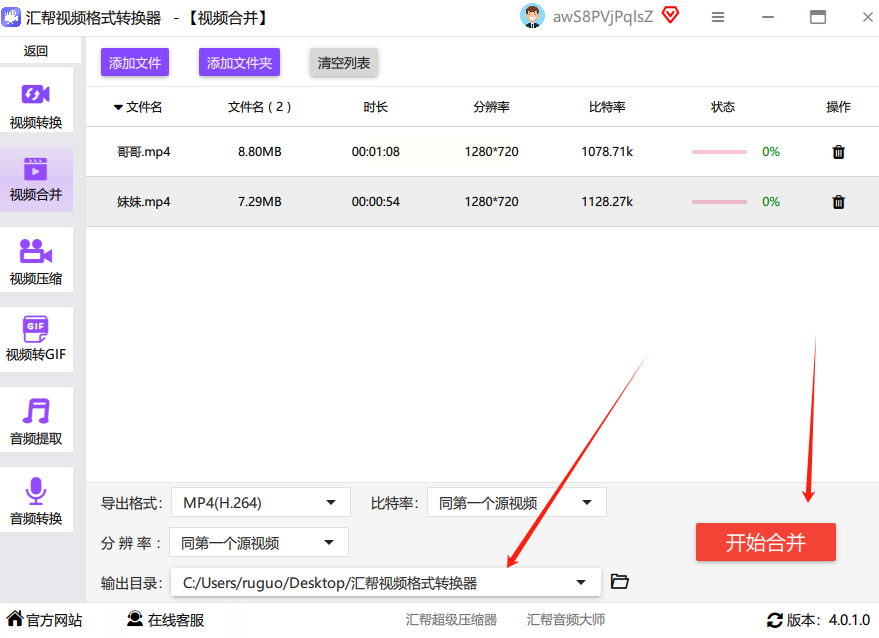Click the 操作 column header

click(838, 107)
